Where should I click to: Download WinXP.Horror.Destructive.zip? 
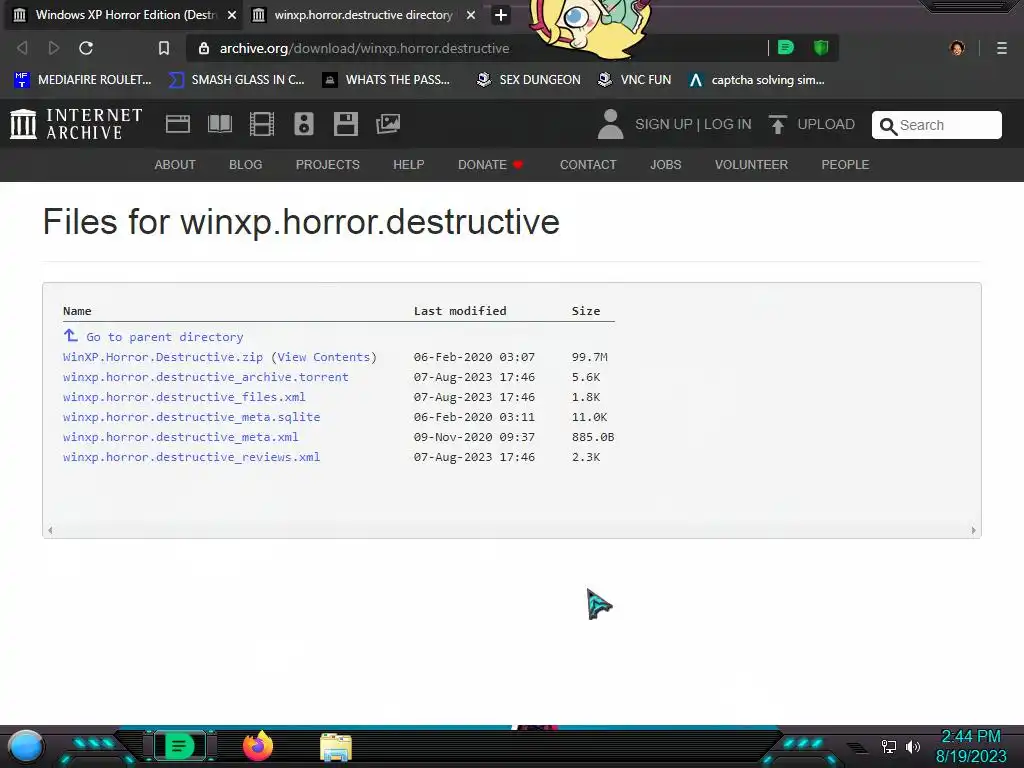(x=163, y=357)
